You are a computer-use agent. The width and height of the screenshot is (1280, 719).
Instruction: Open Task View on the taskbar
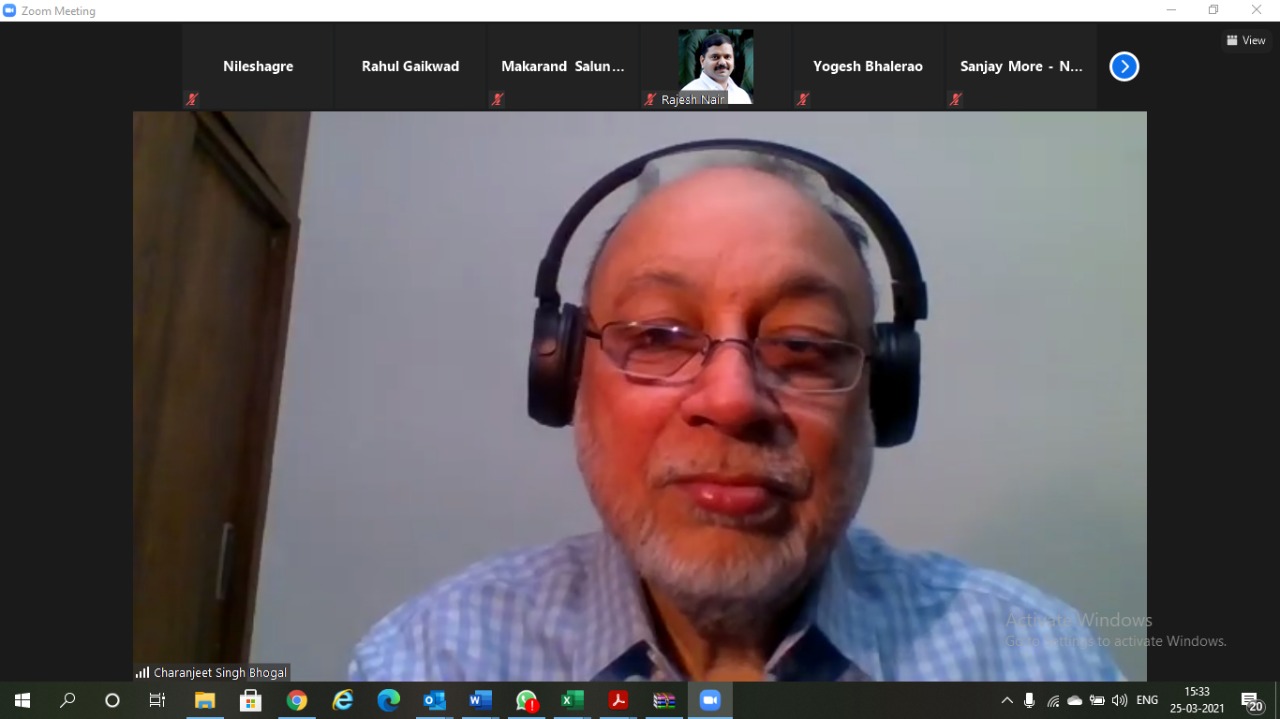[x=157, y=700]
